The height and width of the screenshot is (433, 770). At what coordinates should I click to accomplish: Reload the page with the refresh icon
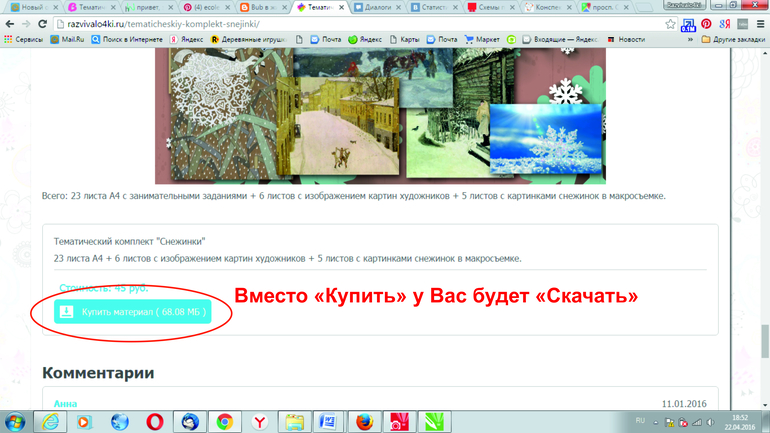[x=42, y=24]
